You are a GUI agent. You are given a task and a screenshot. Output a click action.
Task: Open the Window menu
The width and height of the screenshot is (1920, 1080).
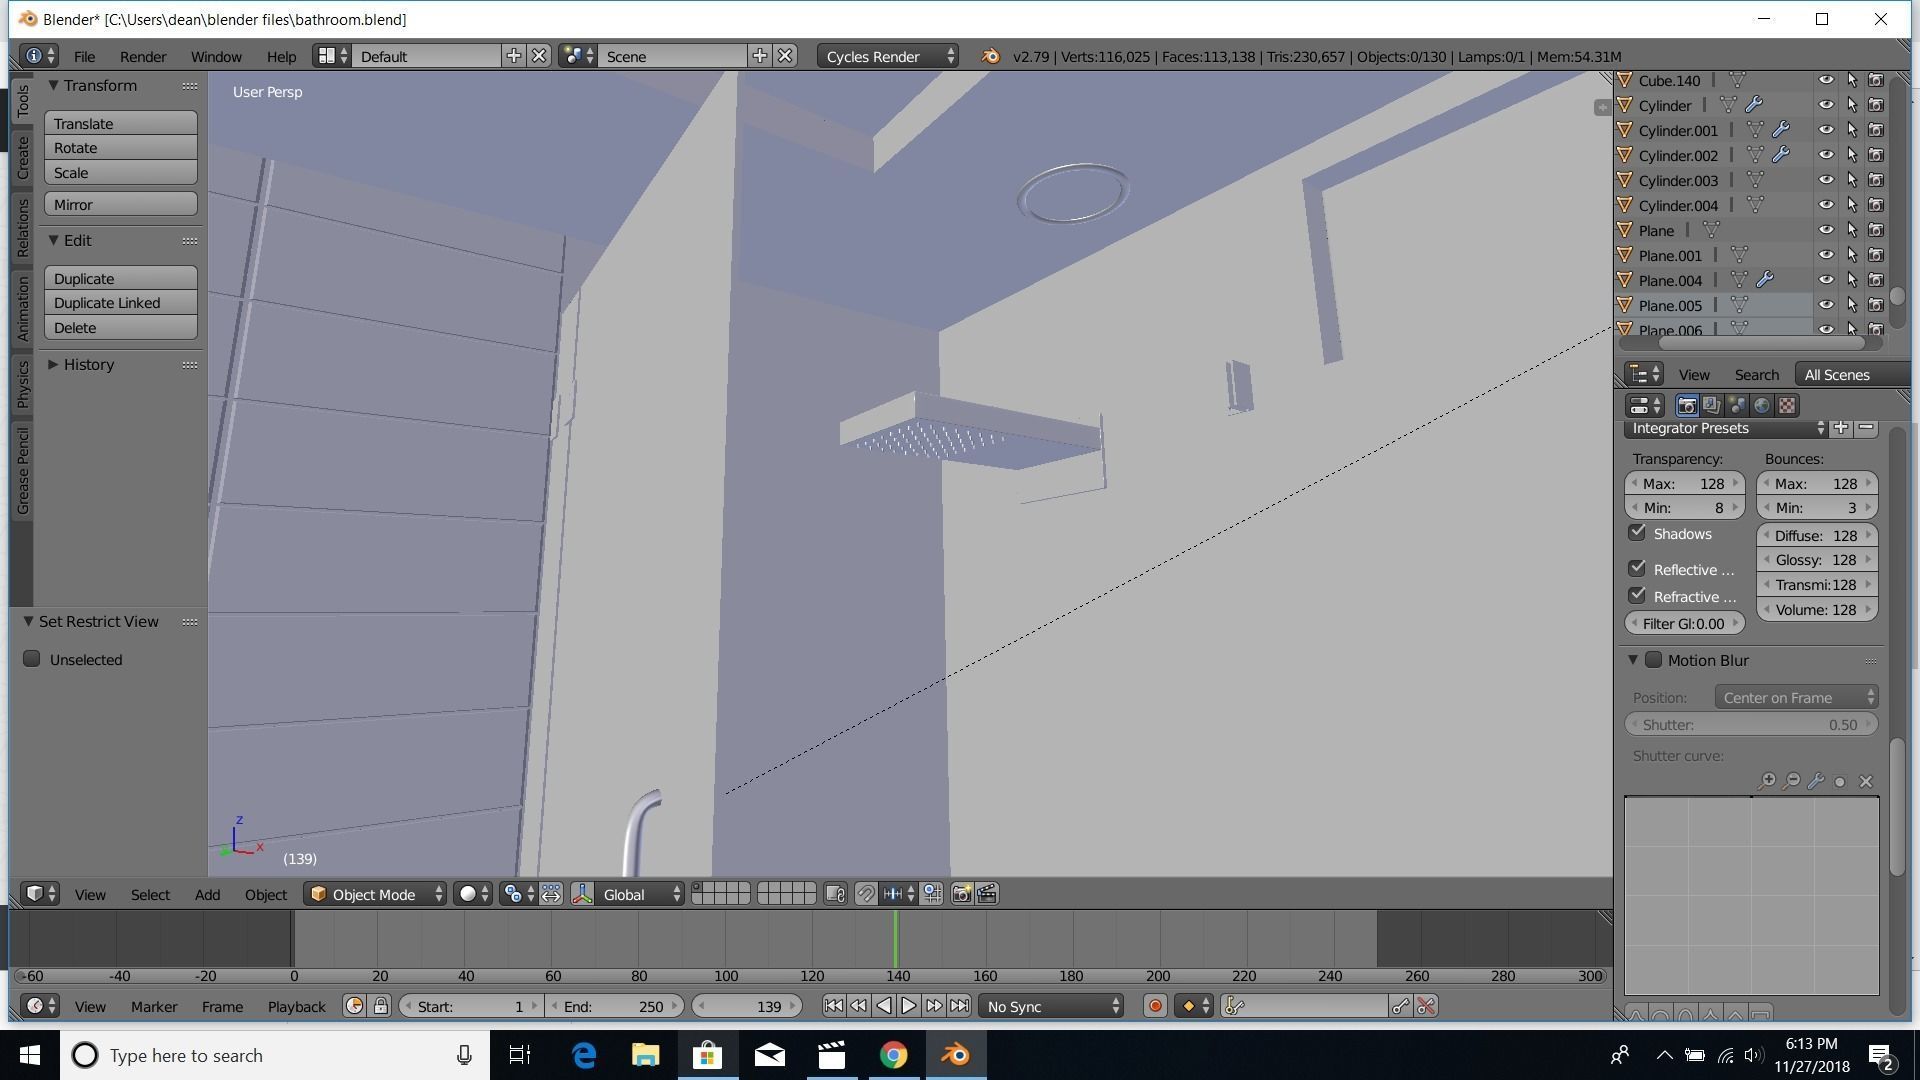[216, 57]
